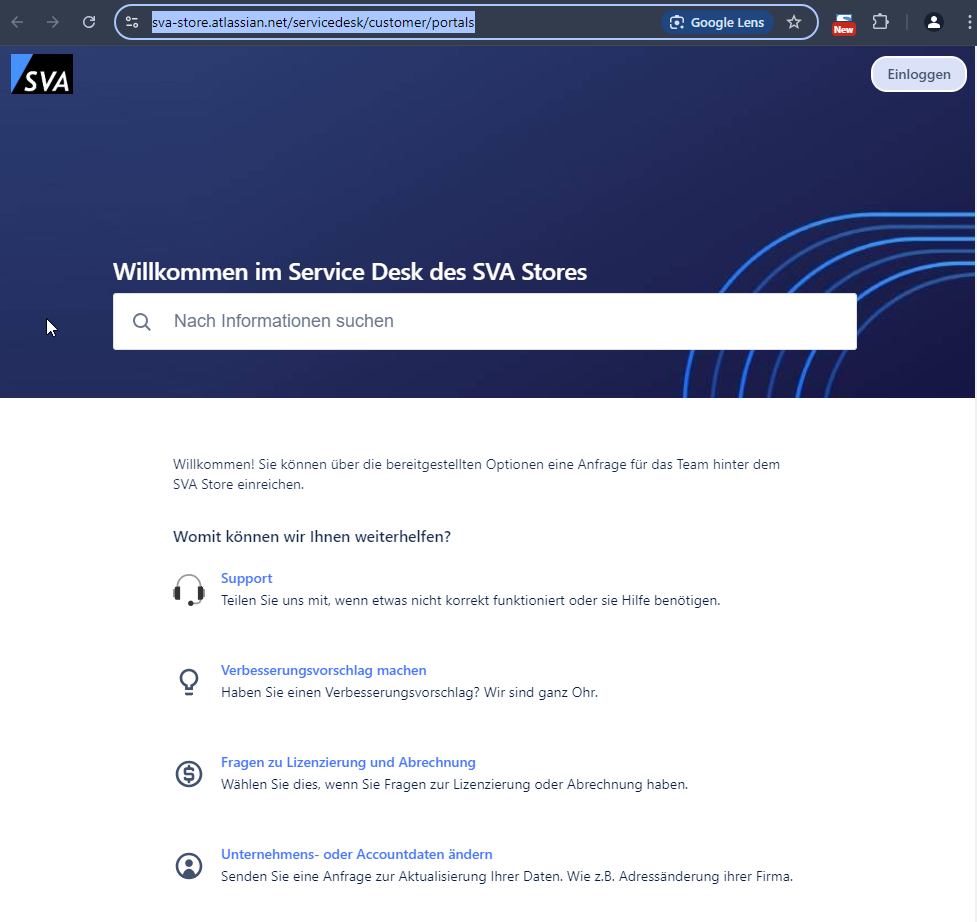Bookmark this page with the star icon
The height and width of the screenshot is (922, 977).
click(x=794, y=22)
